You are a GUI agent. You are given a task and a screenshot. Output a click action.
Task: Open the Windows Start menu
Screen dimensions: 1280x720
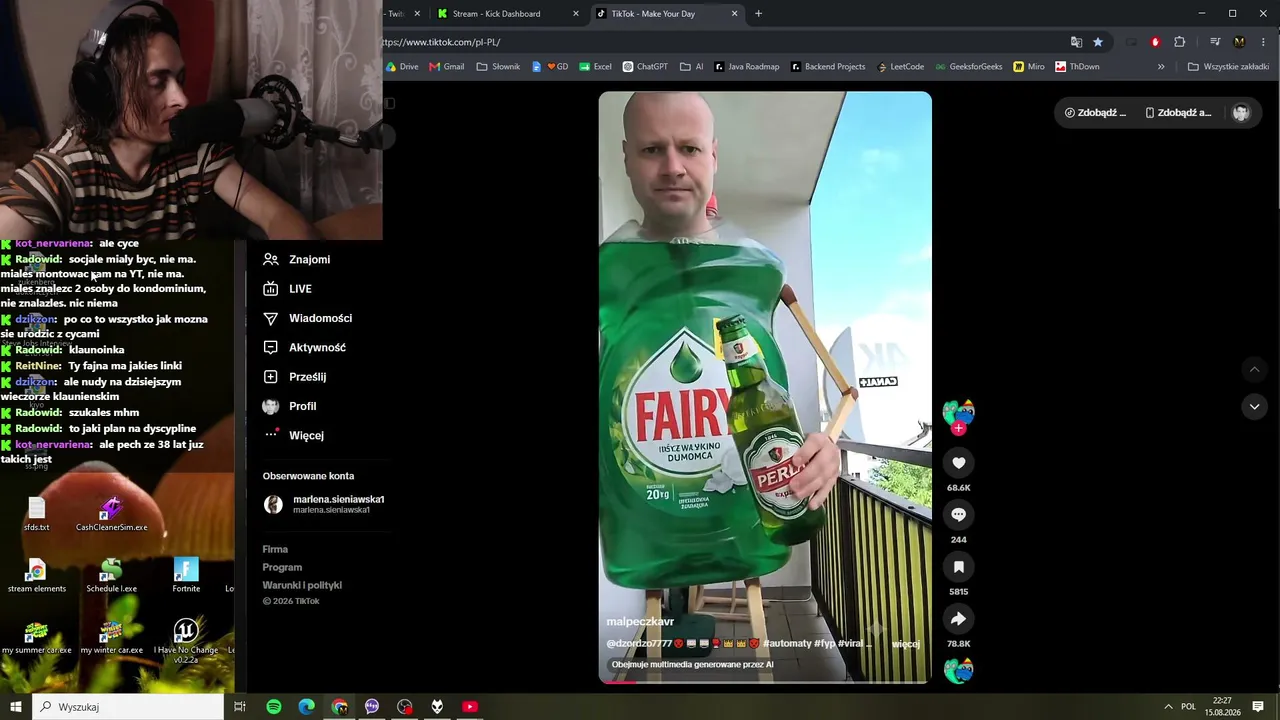(16, 707)
